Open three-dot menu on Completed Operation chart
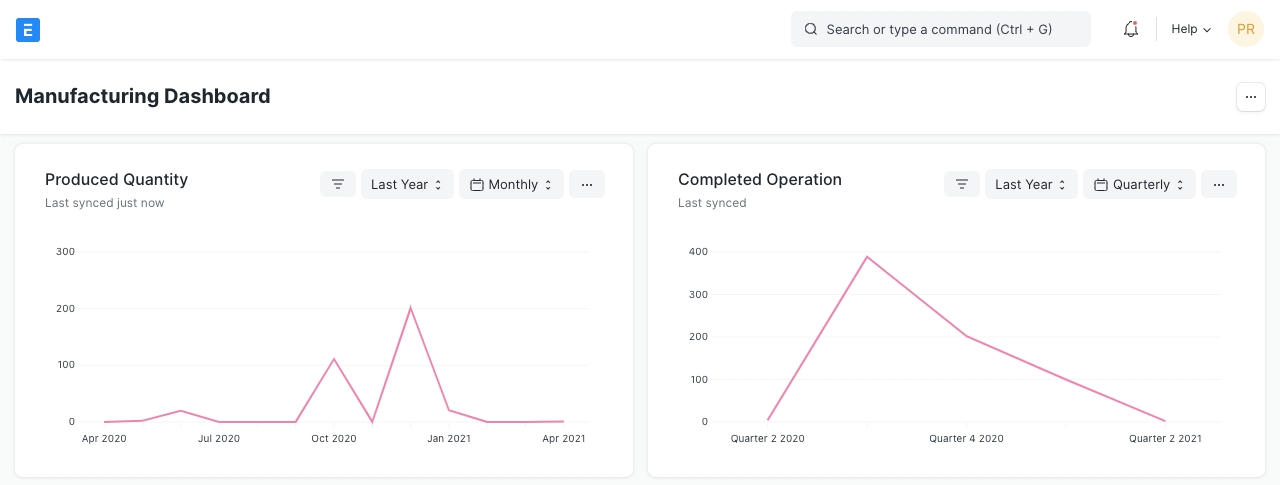The width and height of the screenshot is (1280, 485). 1219,184
